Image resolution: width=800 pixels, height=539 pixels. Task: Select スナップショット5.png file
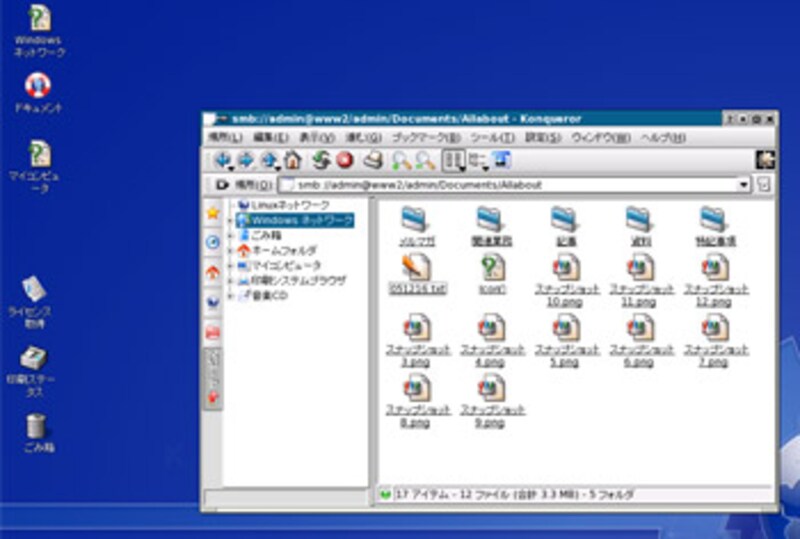pyautogui.click(x=565, y=341)
